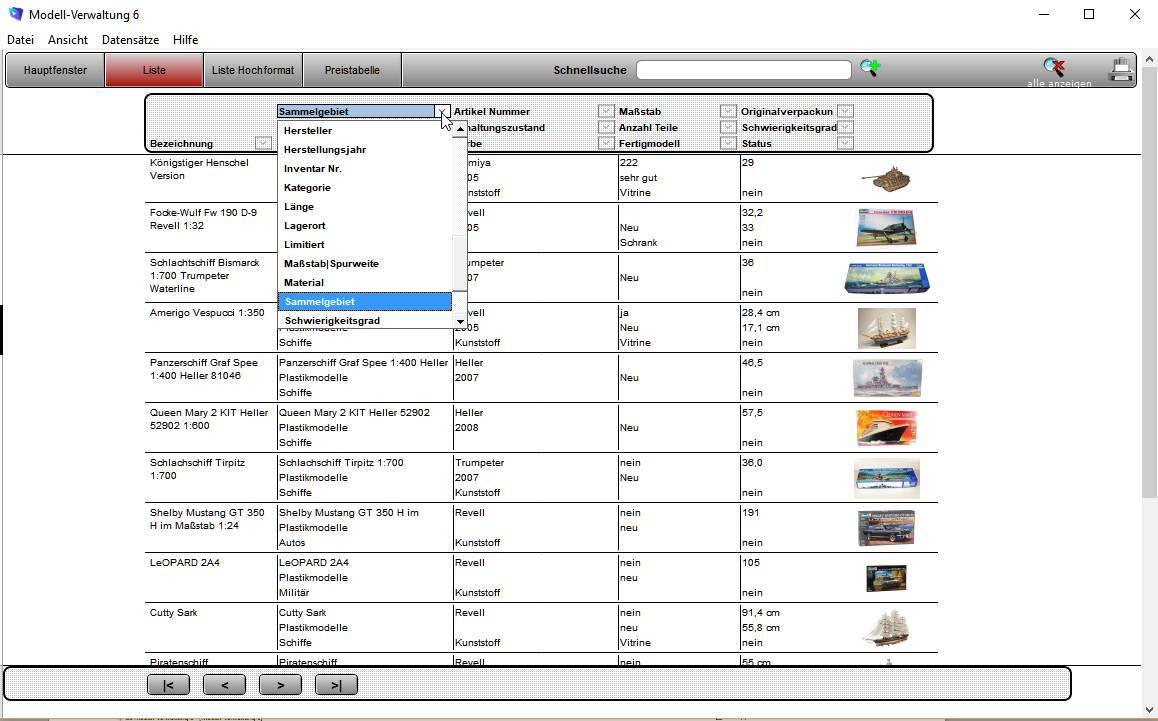
Task: Jump to the last record
Action: tap(336, 685)
